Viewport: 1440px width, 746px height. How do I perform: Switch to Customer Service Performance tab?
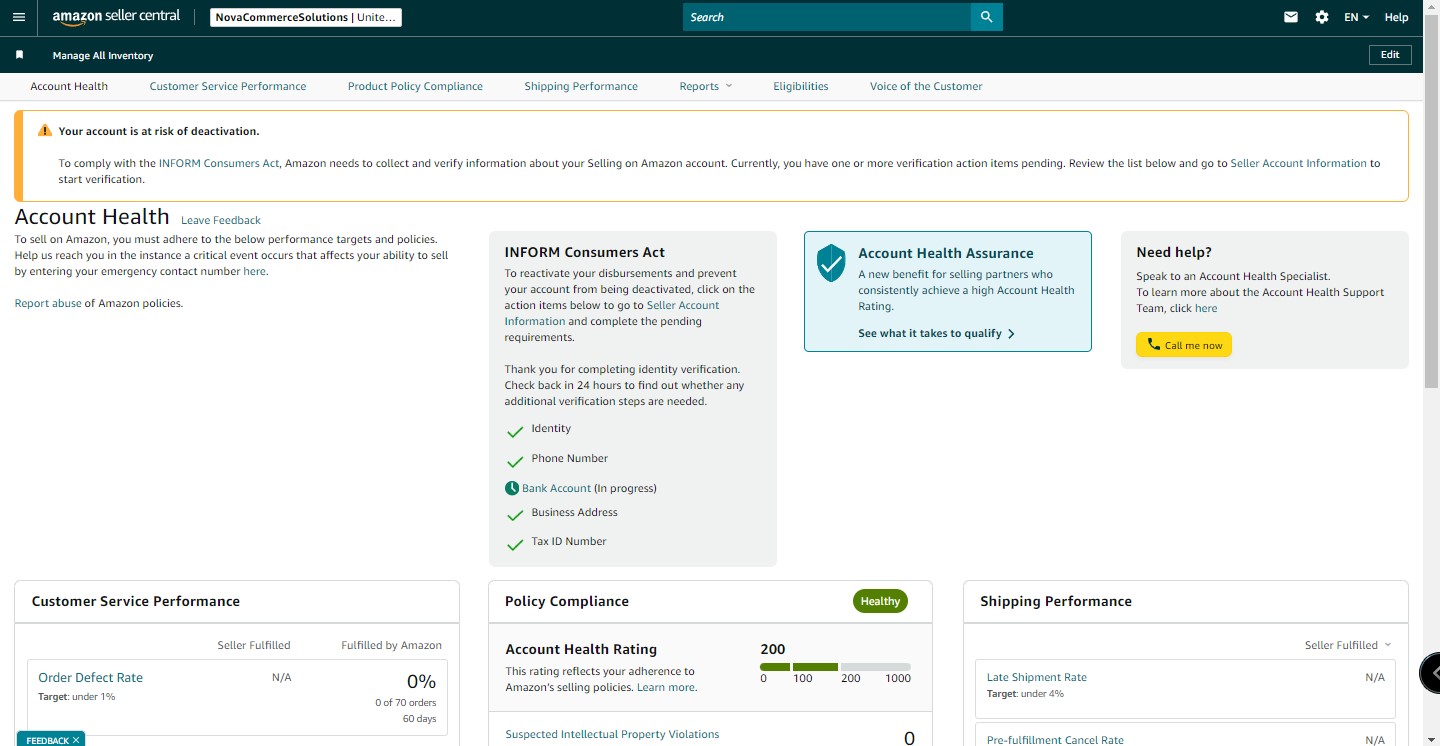click(228, 86)
